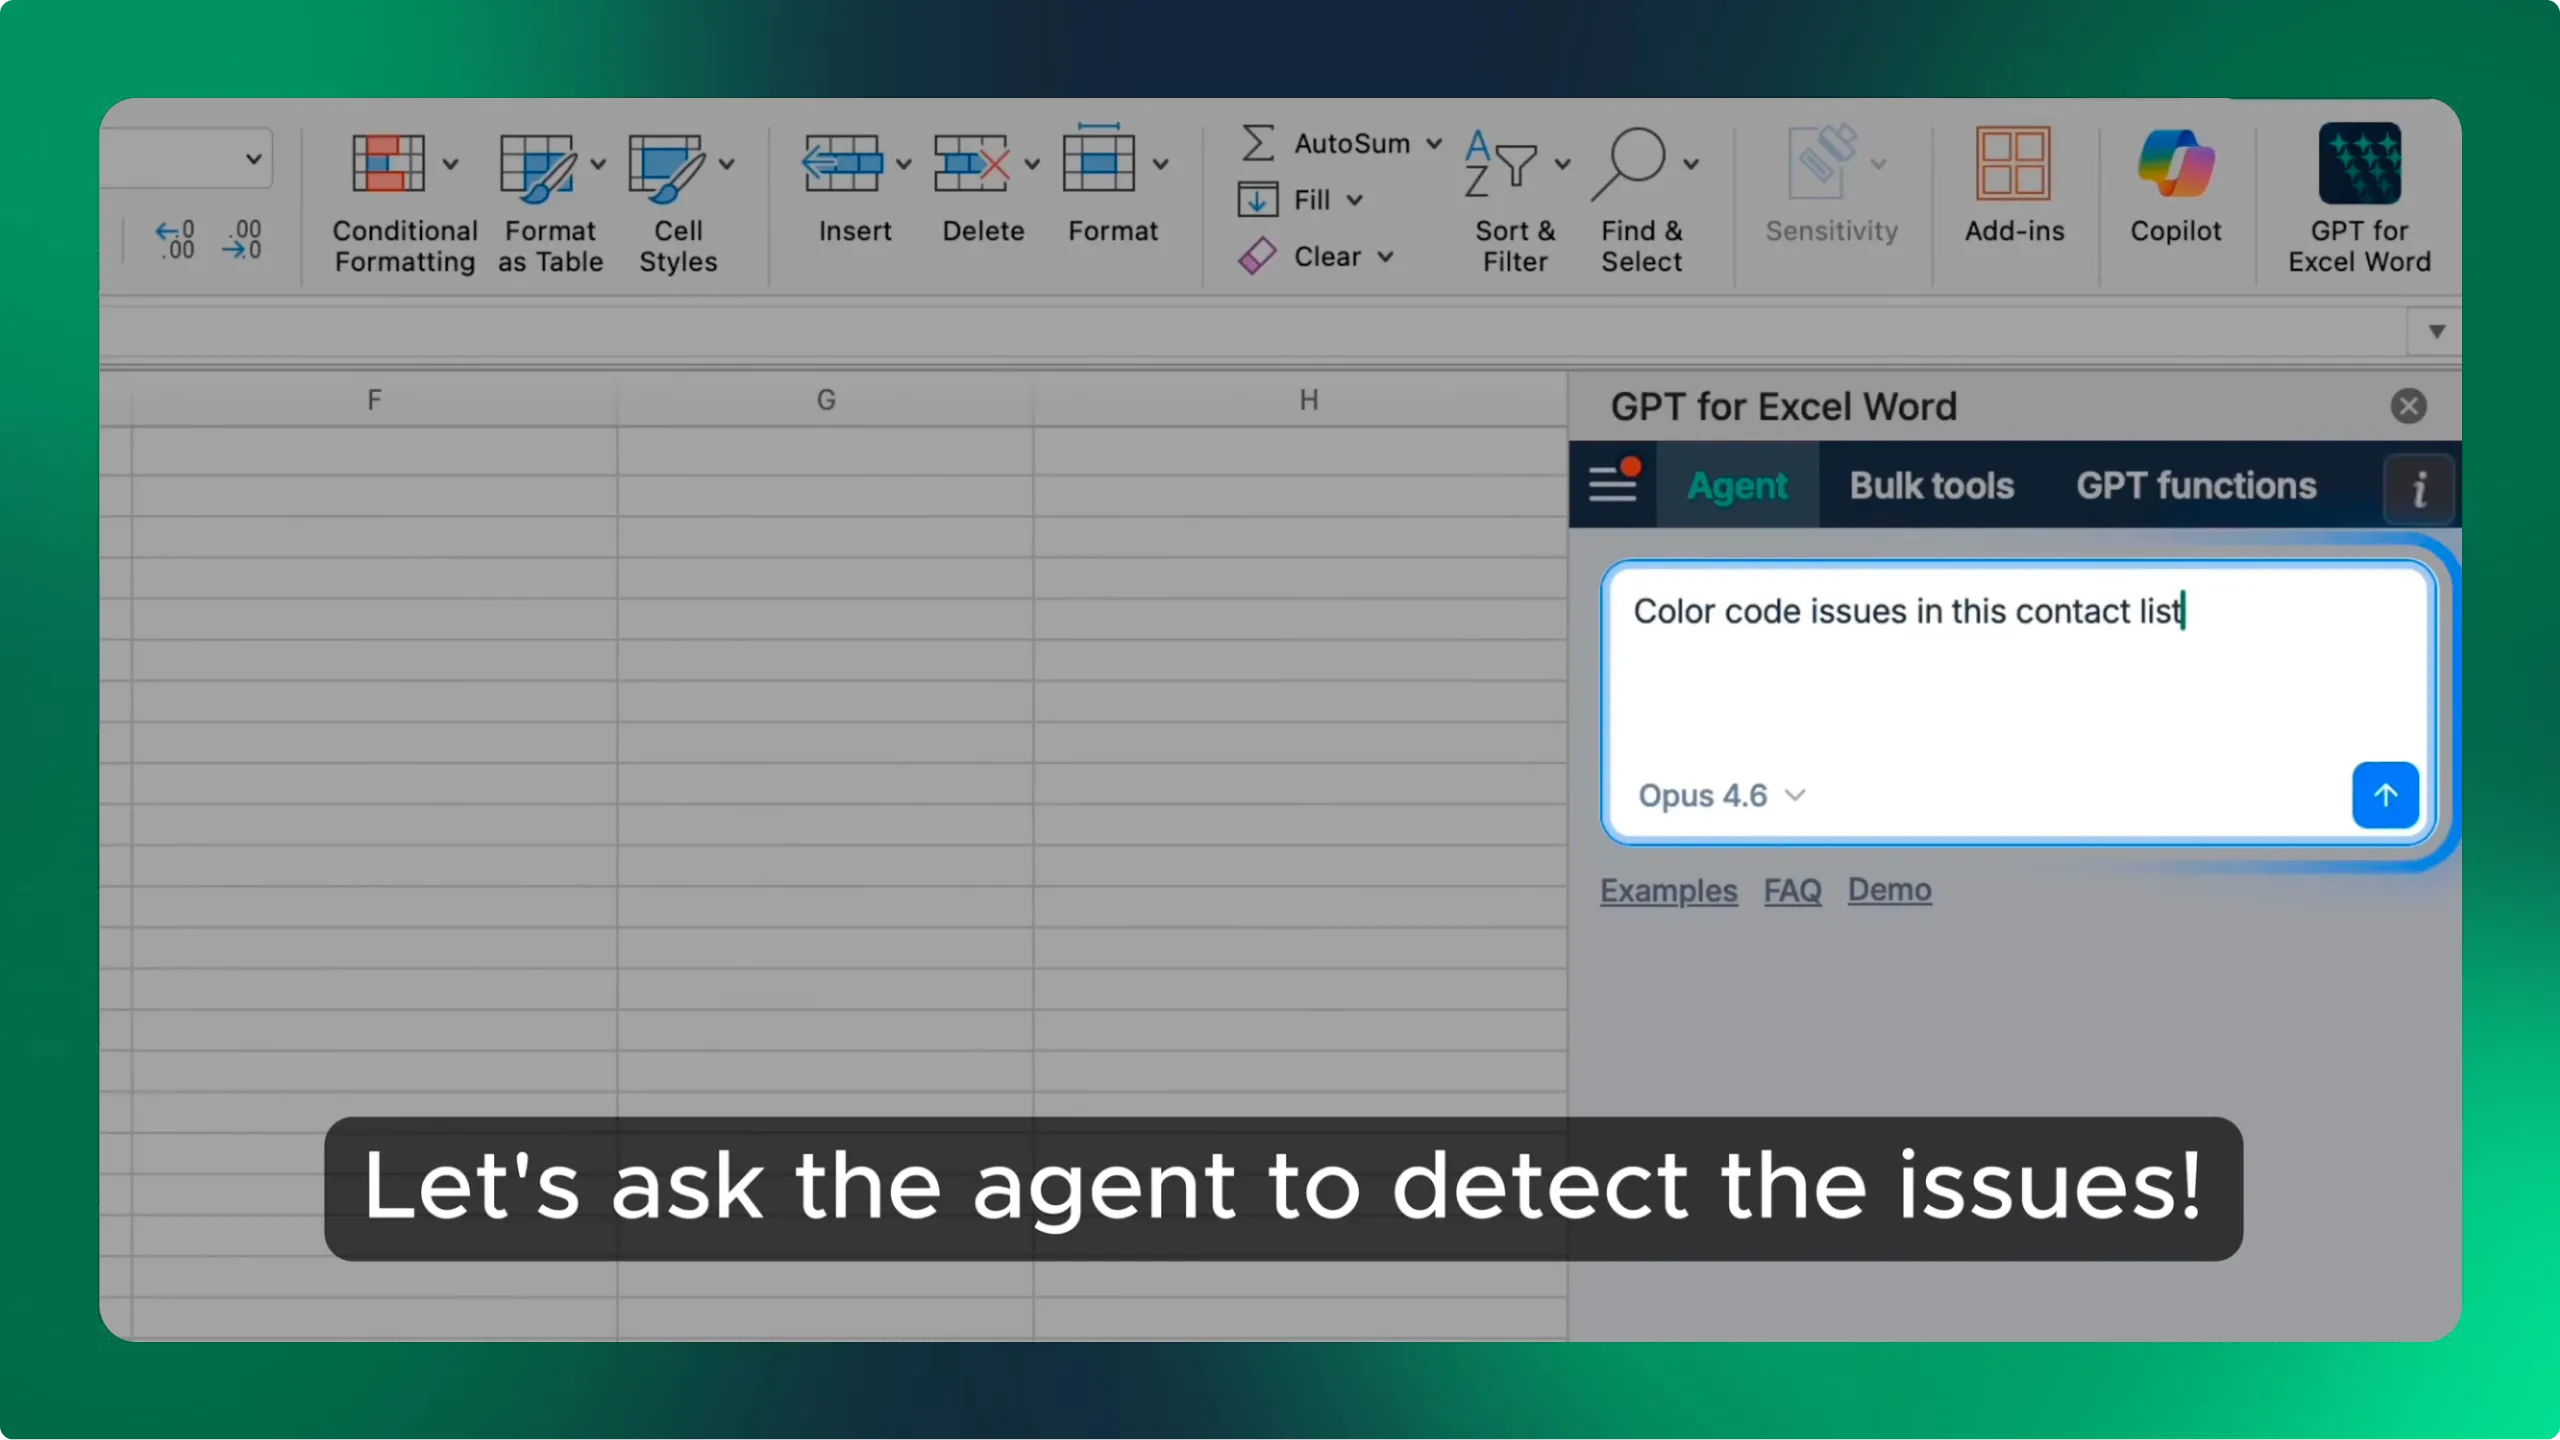Increase decimal places
2560x1440 pixels.
point(176,240)
